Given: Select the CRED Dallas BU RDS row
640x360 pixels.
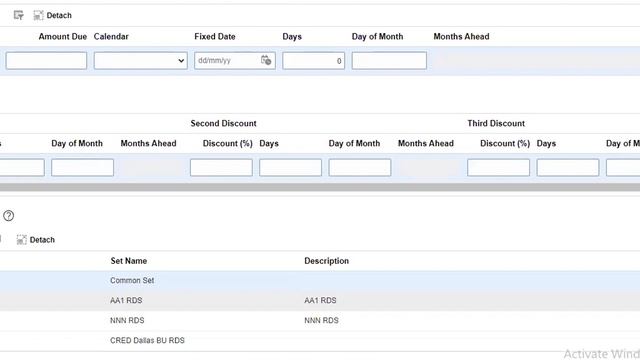Looking at the screenshot, I should coord(320,340).
